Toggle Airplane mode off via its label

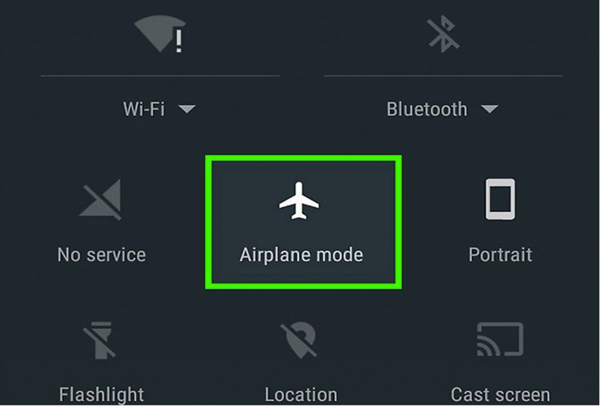pyautogui.click(x=301, y=255)
